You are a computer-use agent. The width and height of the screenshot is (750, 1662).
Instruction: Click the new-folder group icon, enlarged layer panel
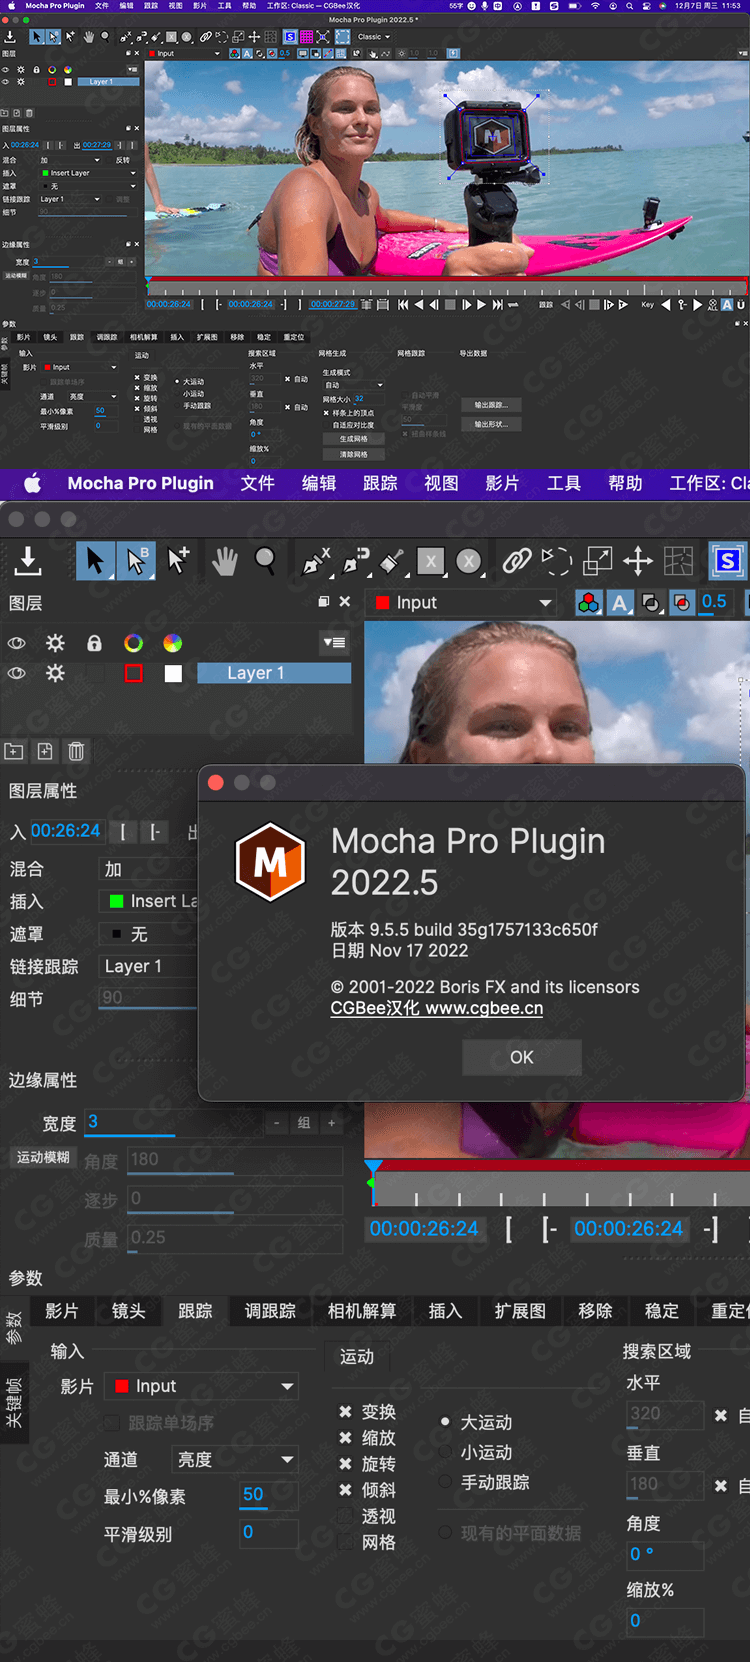point(14,750)
